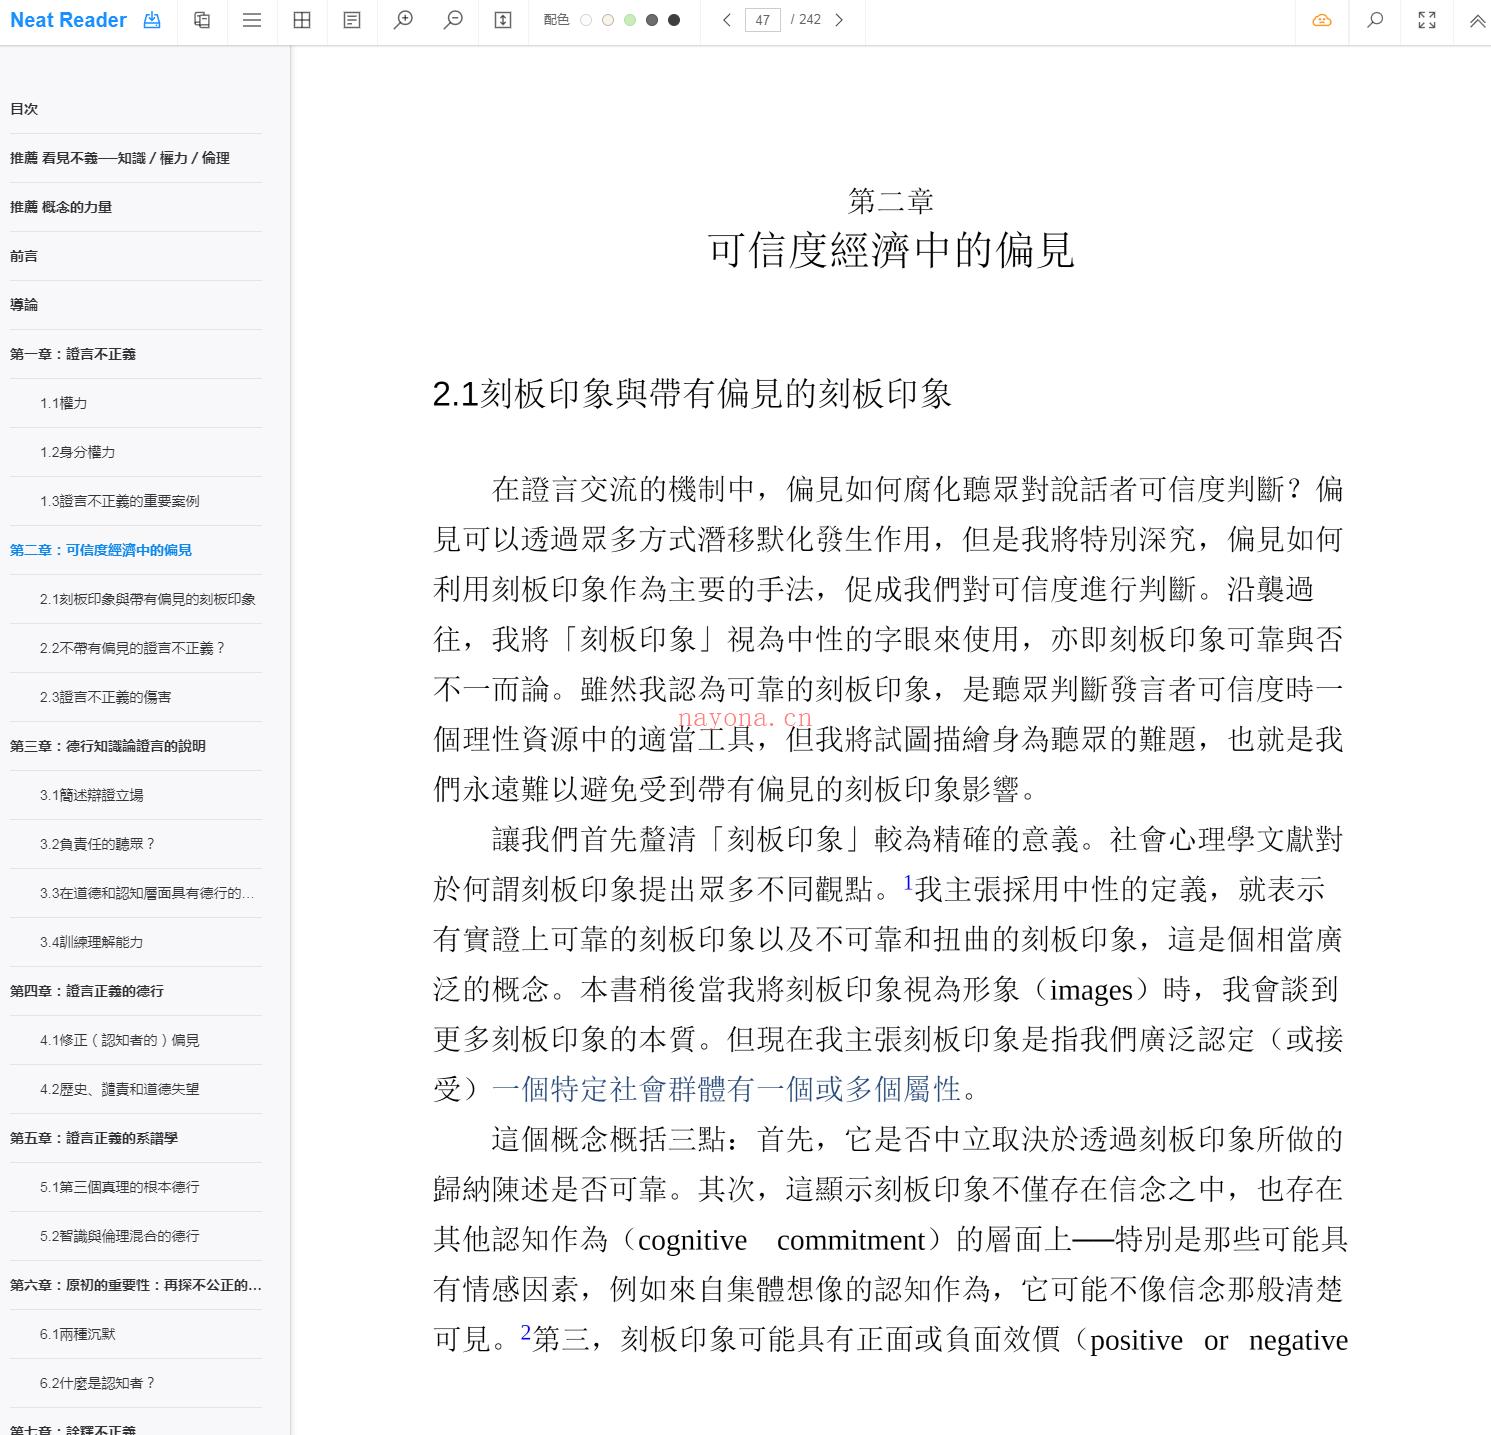Image resolution: width=1491 pixels, height=1435 pixels.
Task: Click the orange cloud sync icon
Action: (x=1322, y=20)
